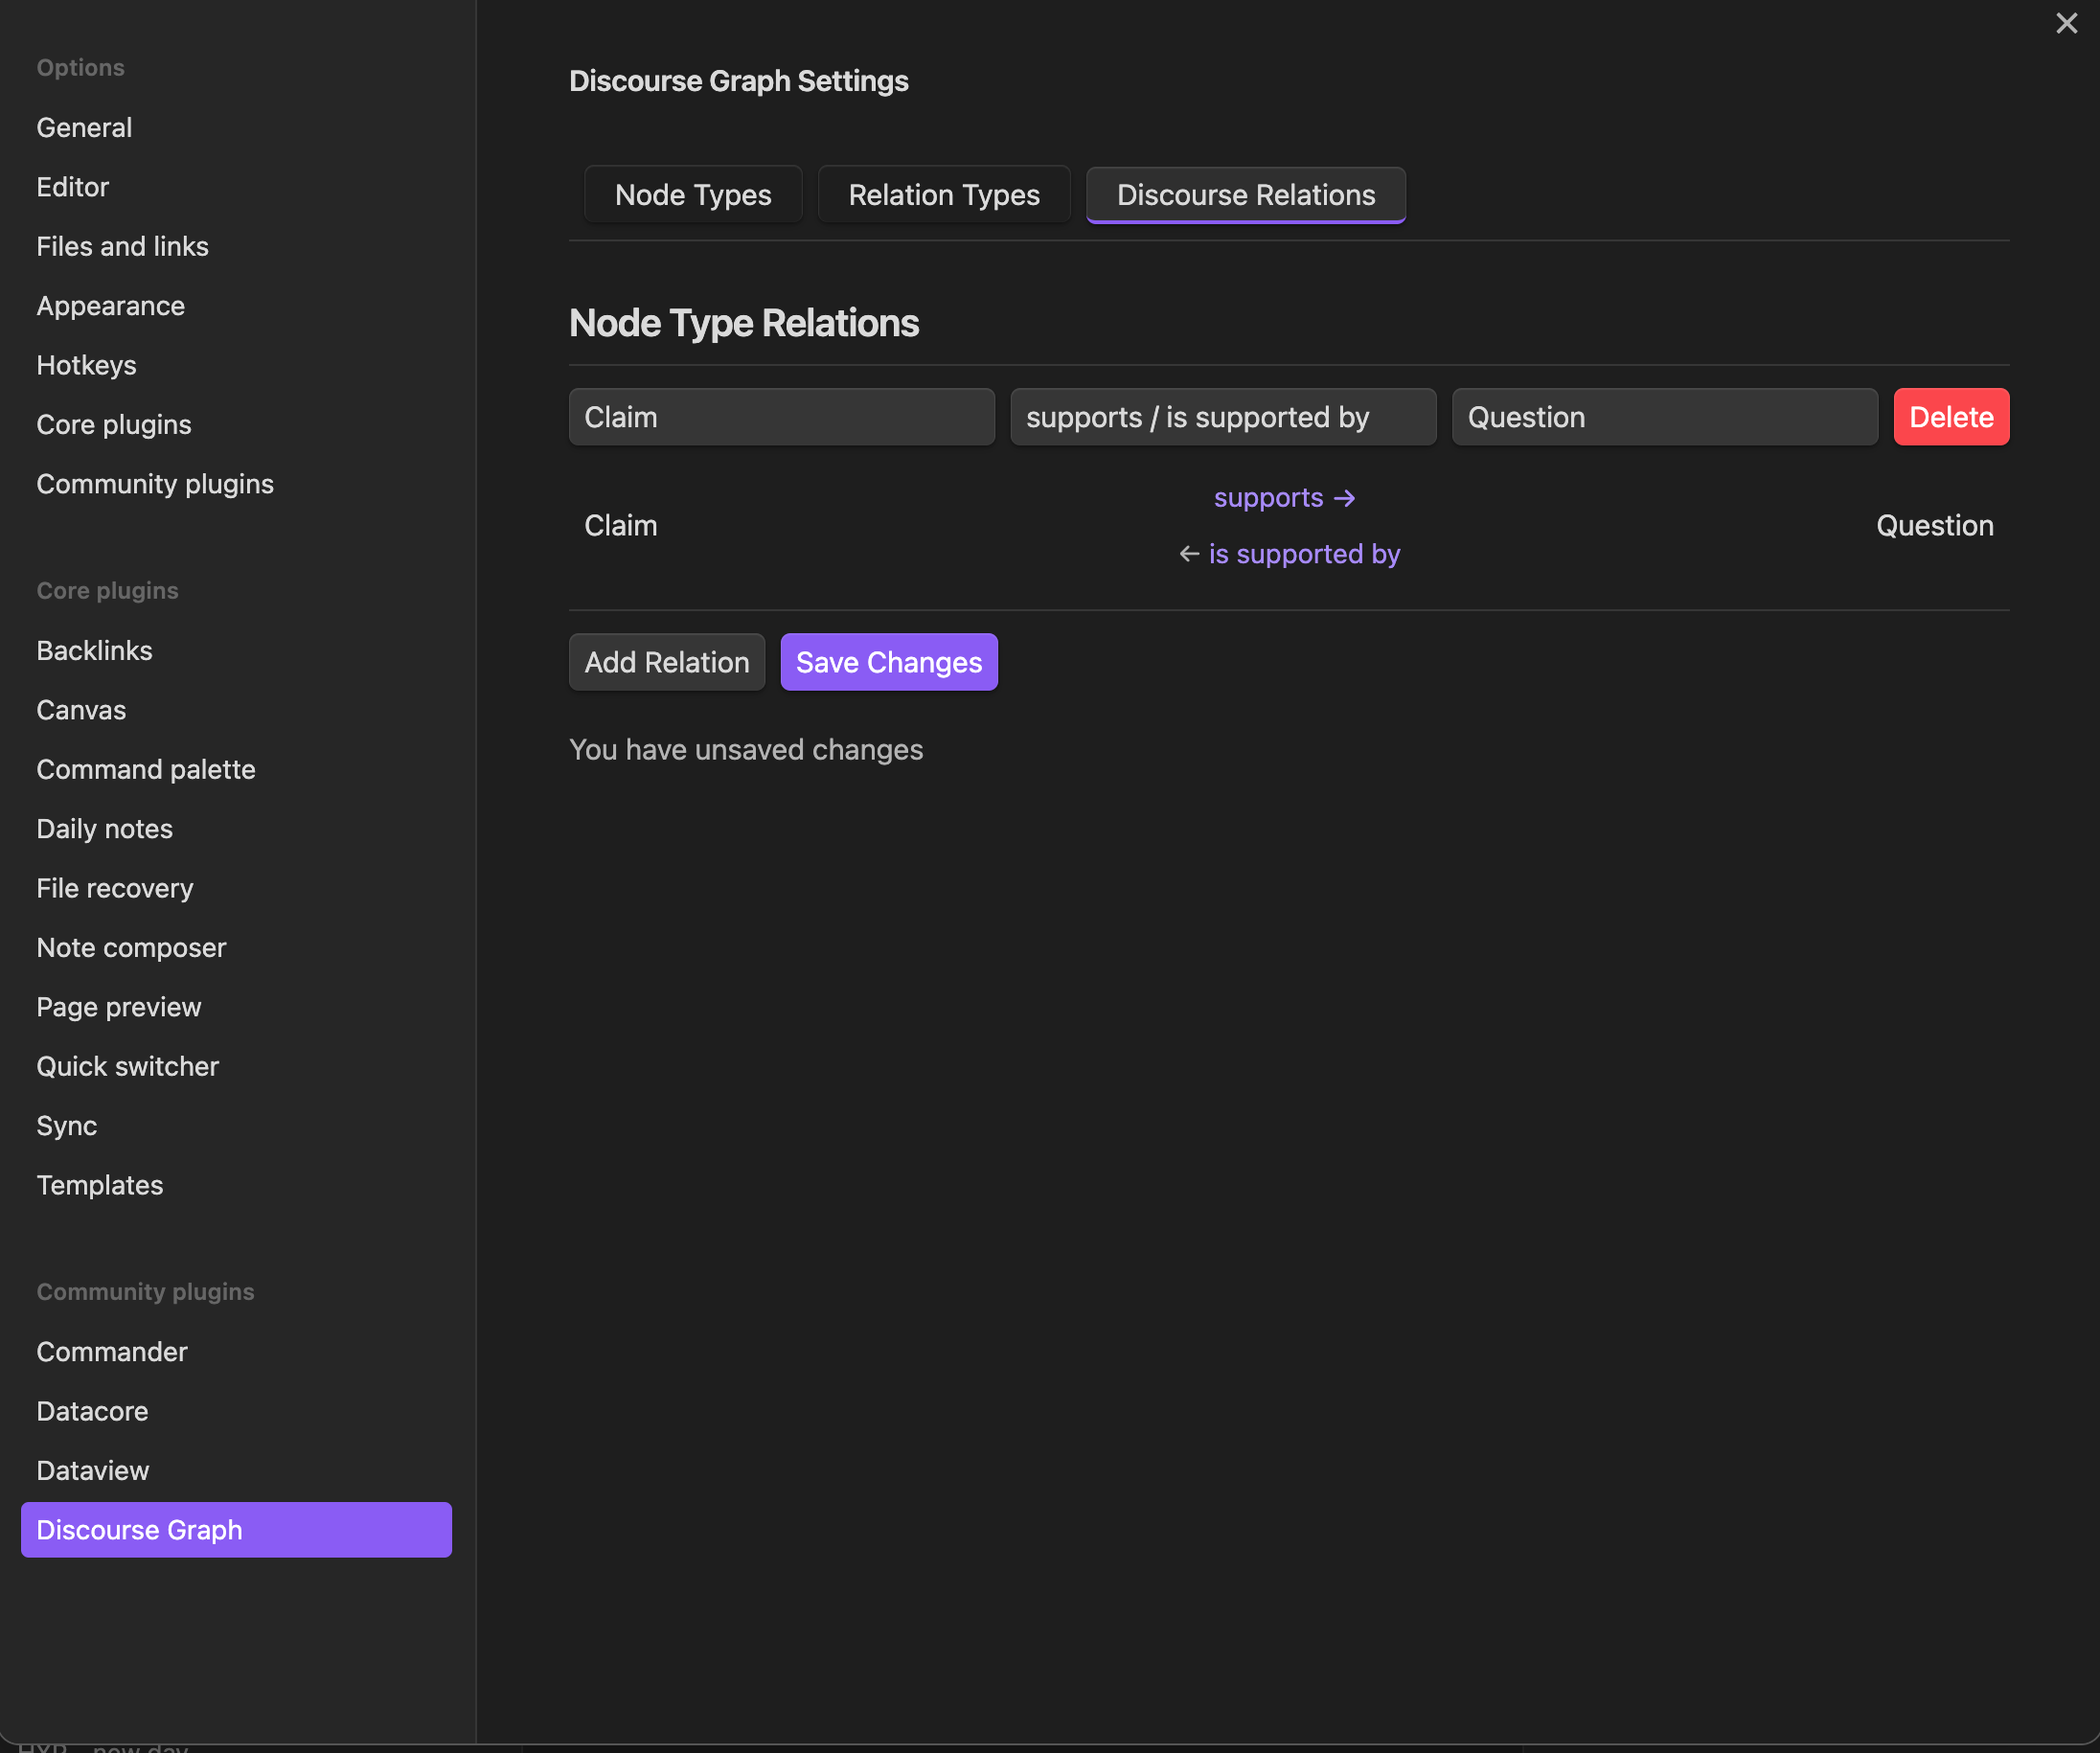2100x1753 pixels.
Task: Open Commander plugin settings
Action: click(x=111, y=1352)
